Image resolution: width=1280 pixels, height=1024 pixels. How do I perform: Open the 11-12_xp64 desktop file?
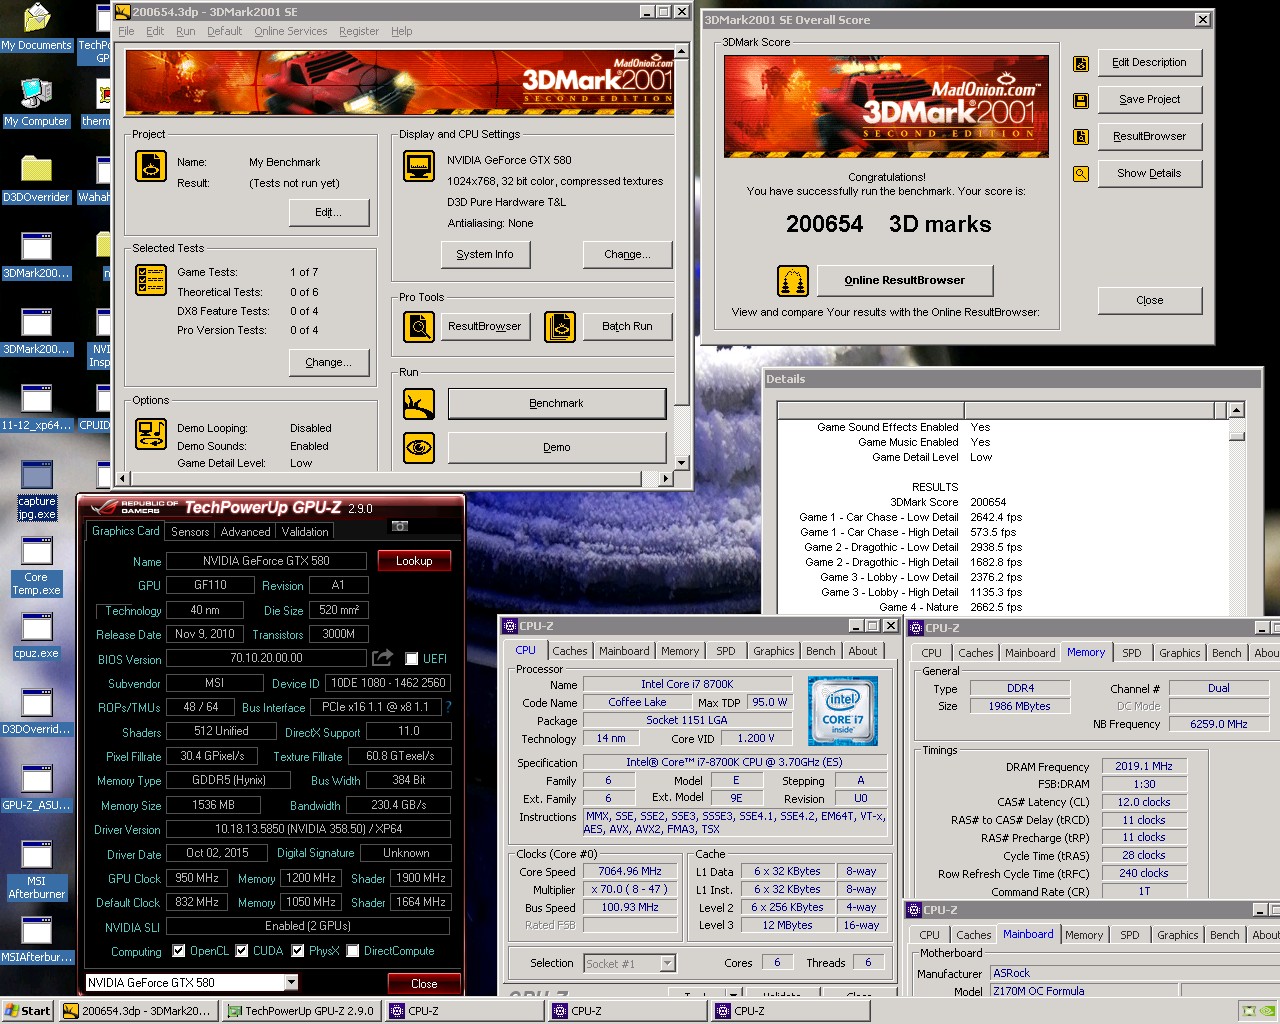click(x=36, y=407)
